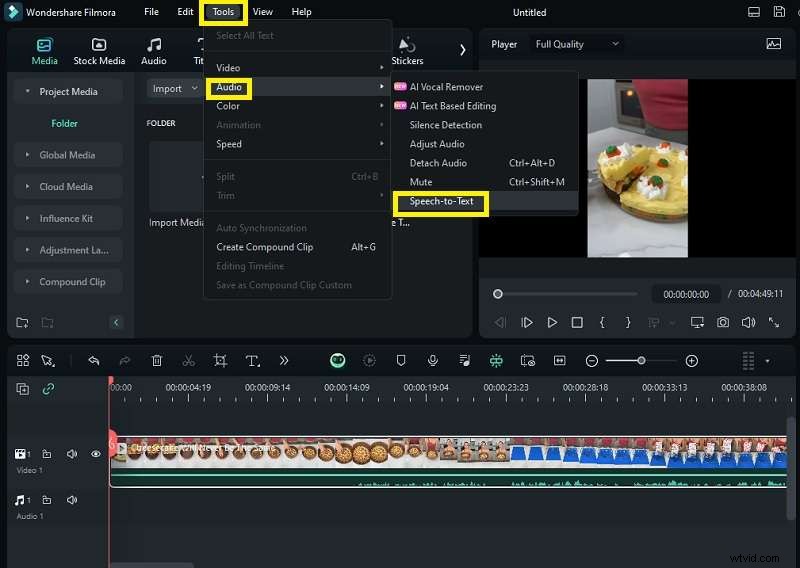Click the undo arrow in timeline toolbar
This screenshot has width=800, height=568.
[x=93, y=361]
